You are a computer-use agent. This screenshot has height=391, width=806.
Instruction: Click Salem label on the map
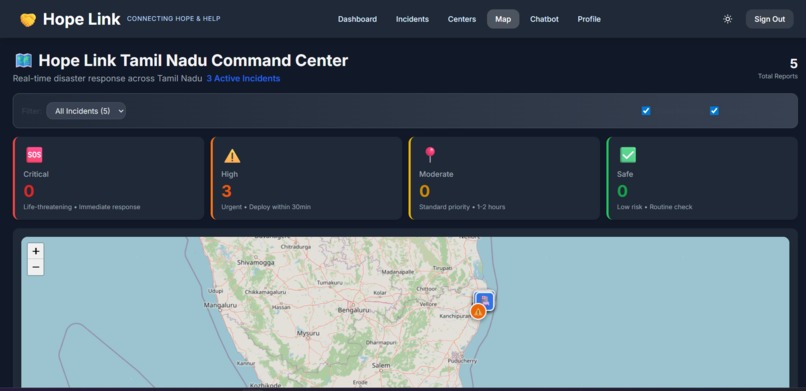click(381, 365)
